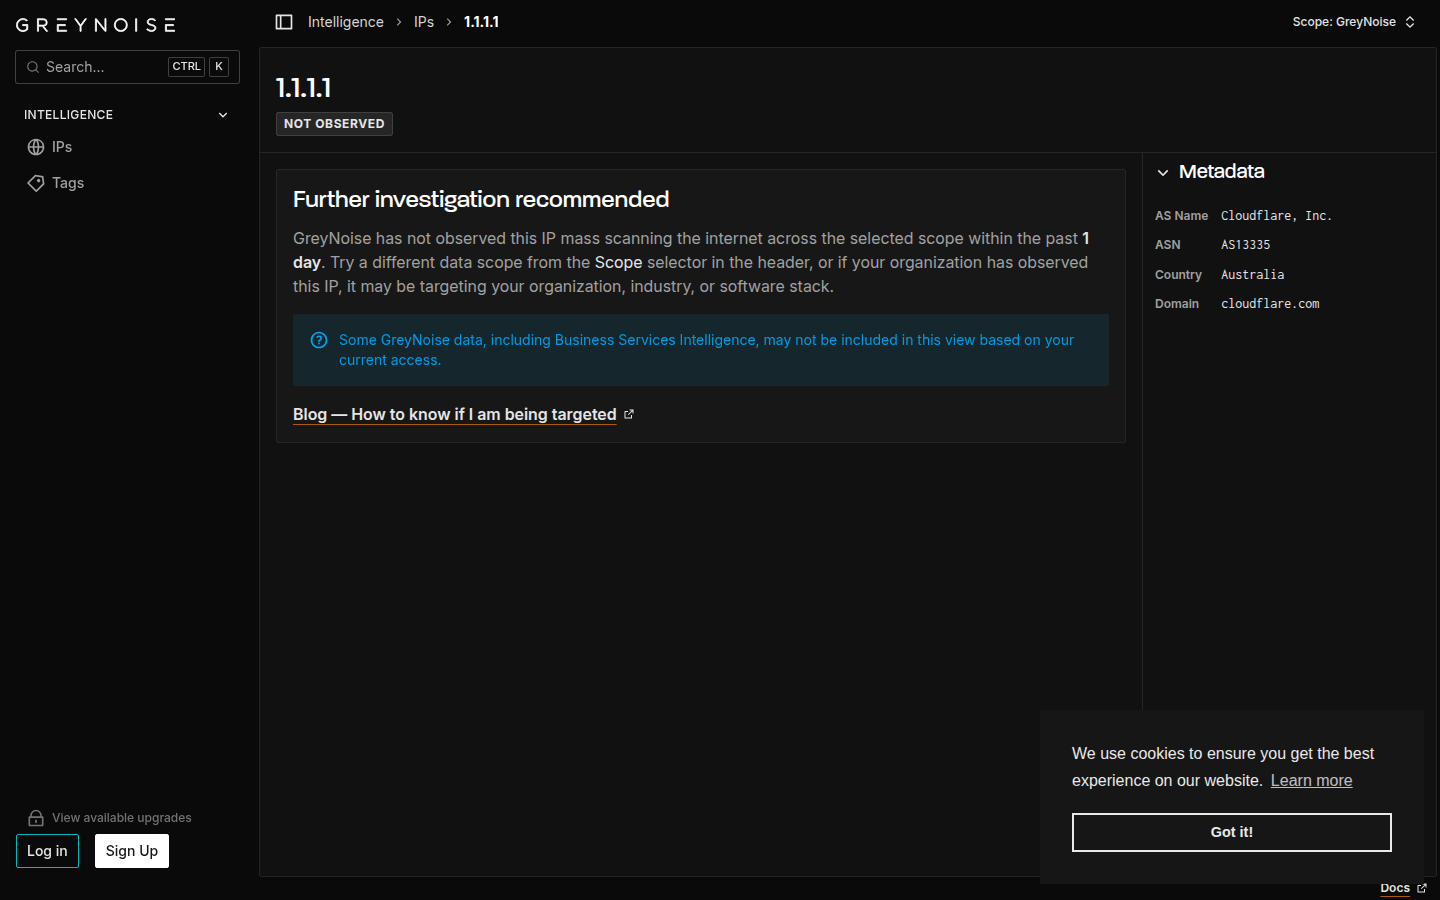This screenshot has height=900, width=1440.
Task: Click the blog external link icon
Action: pyautogui.click(x=629, y=414)
